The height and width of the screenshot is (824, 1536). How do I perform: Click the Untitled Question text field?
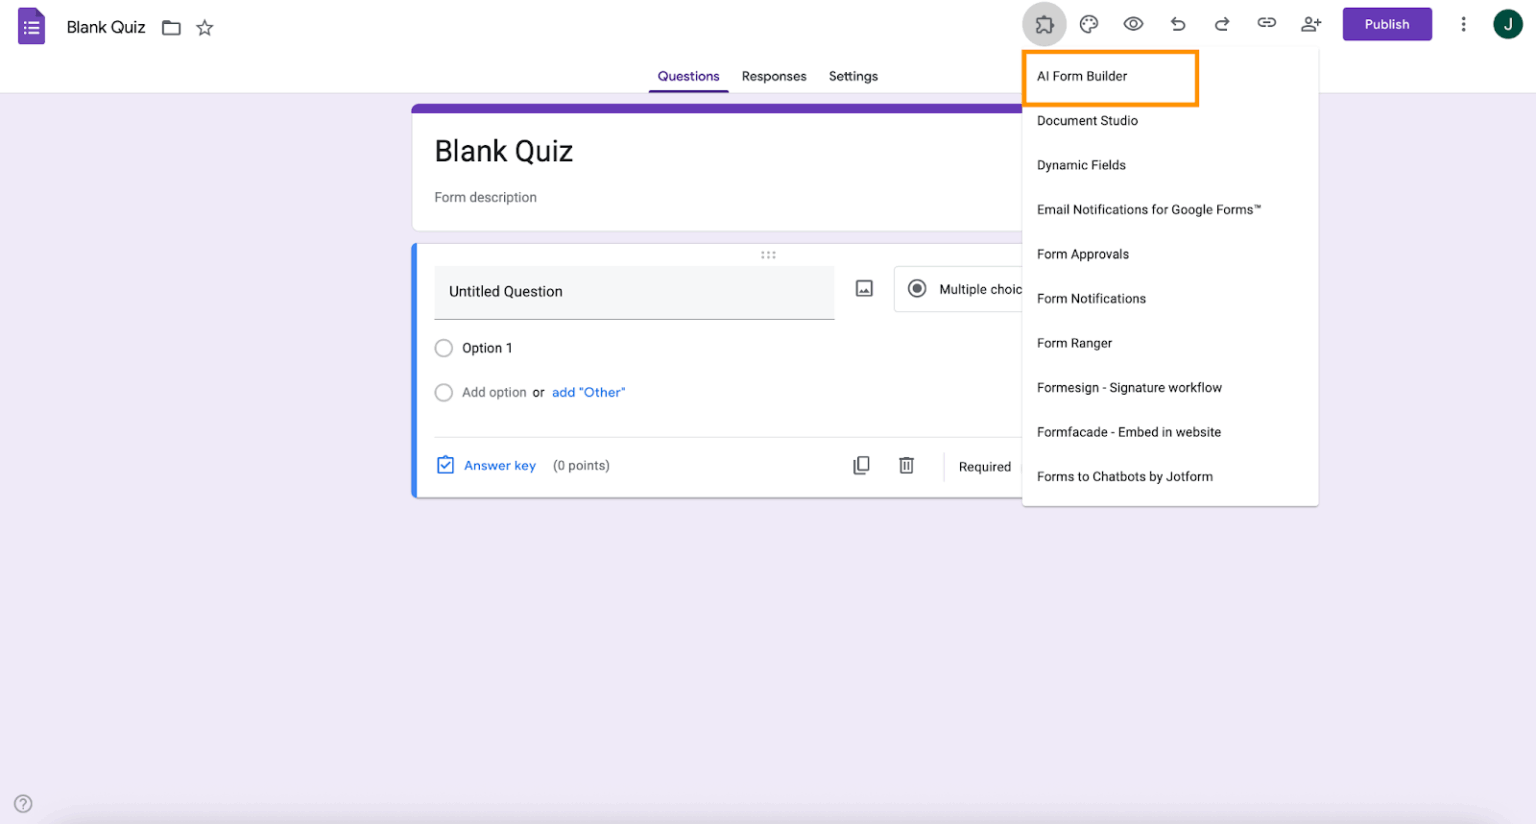click(600, 292)
